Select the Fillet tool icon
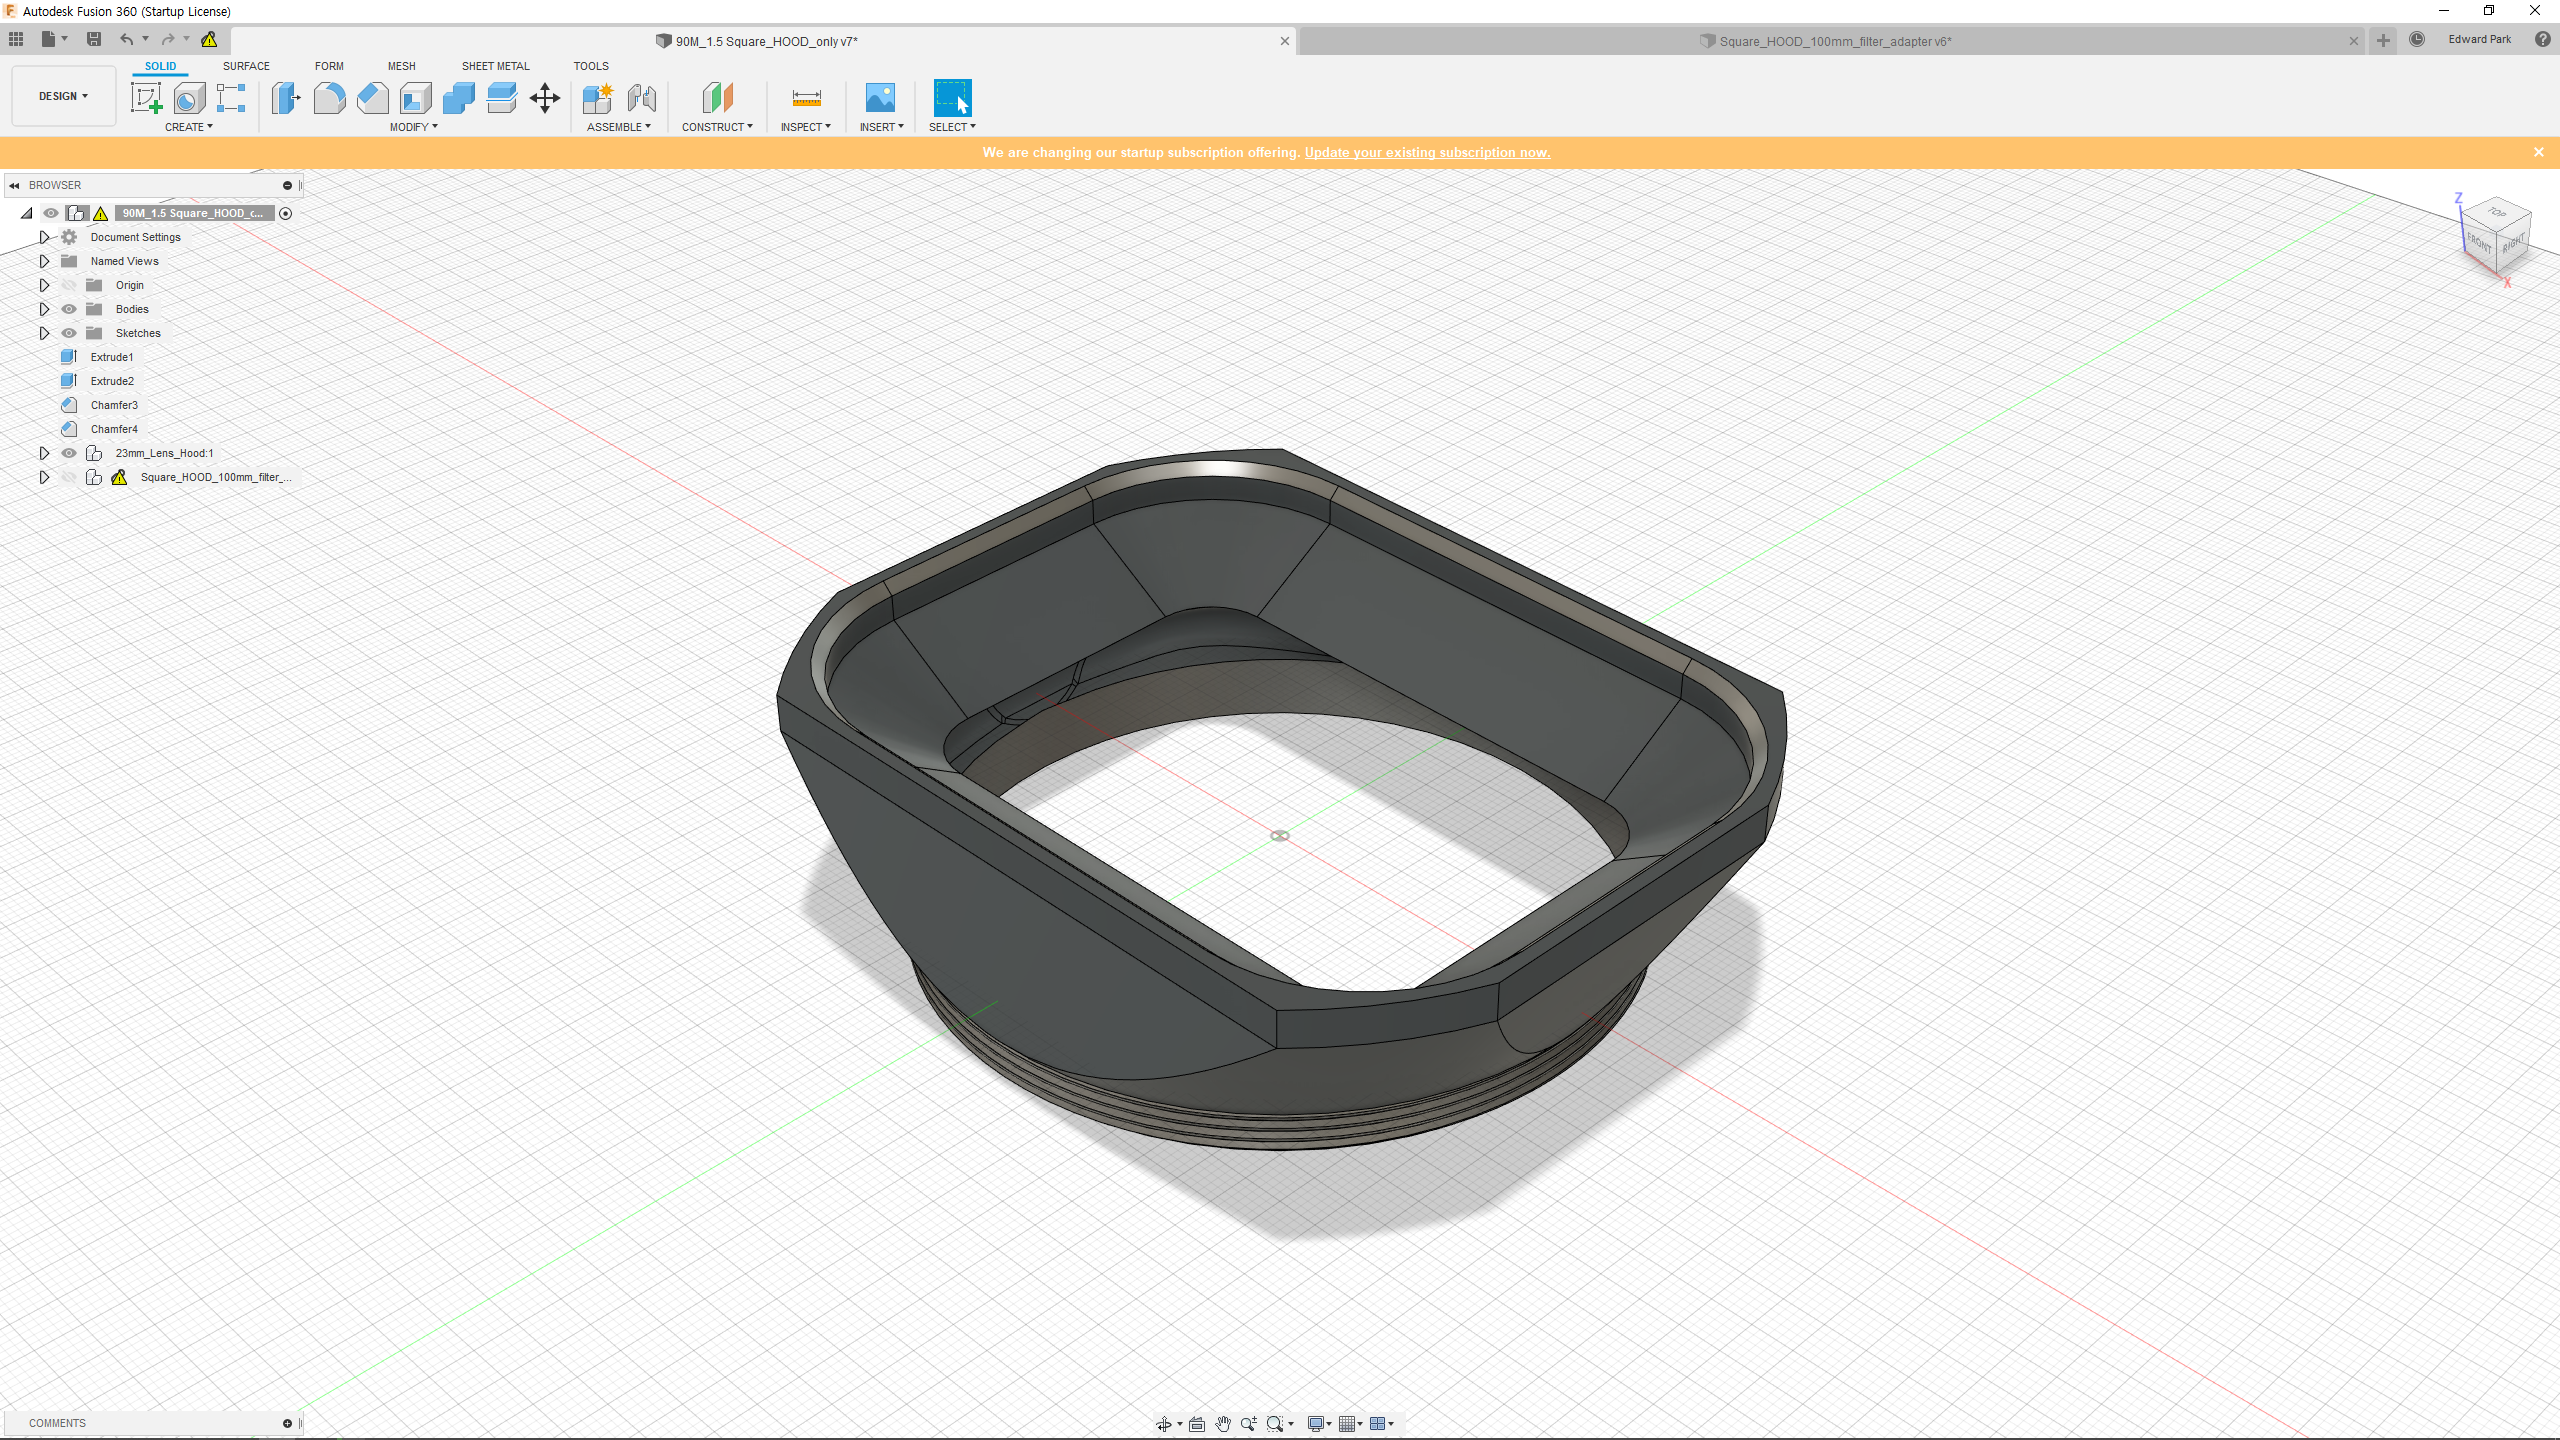Screen dimensions: 2560x1440 pyautogui.click(x=329, y=98)
